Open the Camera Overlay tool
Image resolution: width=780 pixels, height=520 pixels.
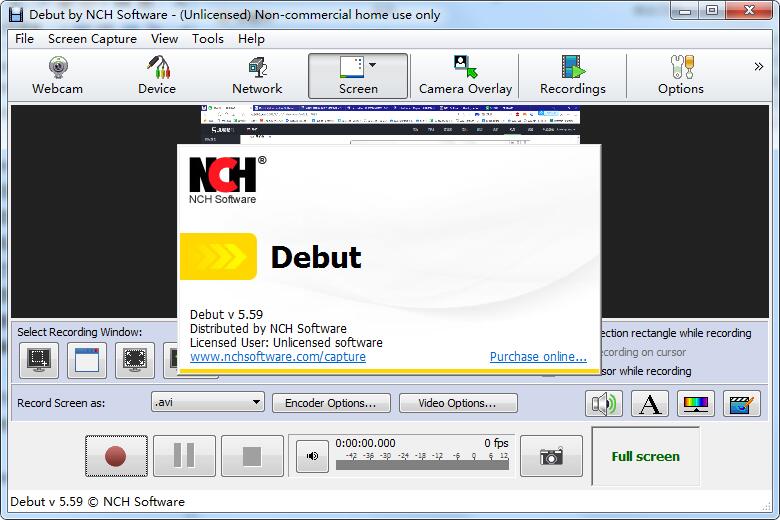click(466, 76)
